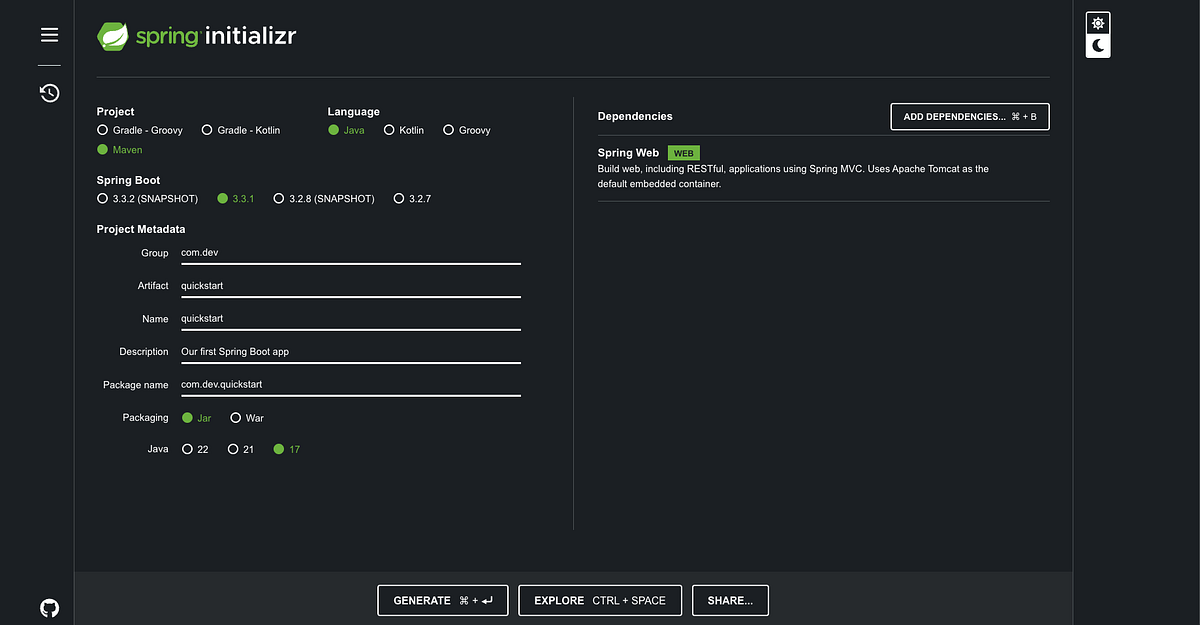The width and height of the screenshot is (1200, 625).
Task: Open the hamburger navigation menu
Action: (49, 34)
